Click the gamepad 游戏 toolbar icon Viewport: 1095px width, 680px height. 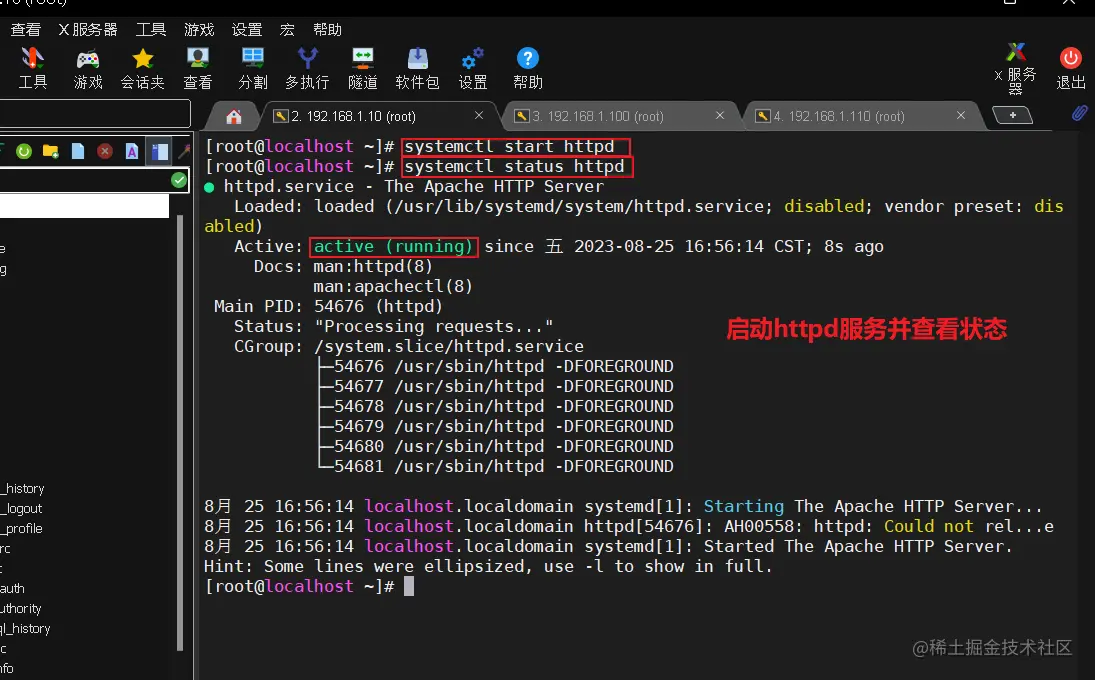pos(88,68)
